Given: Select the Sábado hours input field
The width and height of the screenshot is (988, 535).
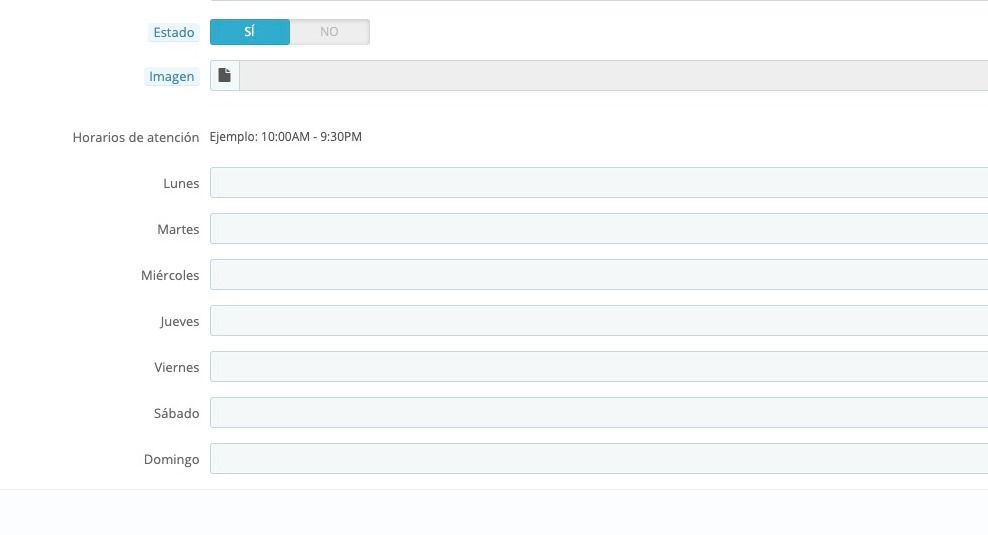Looking at the screenshot, I should (x=599, y=413).
